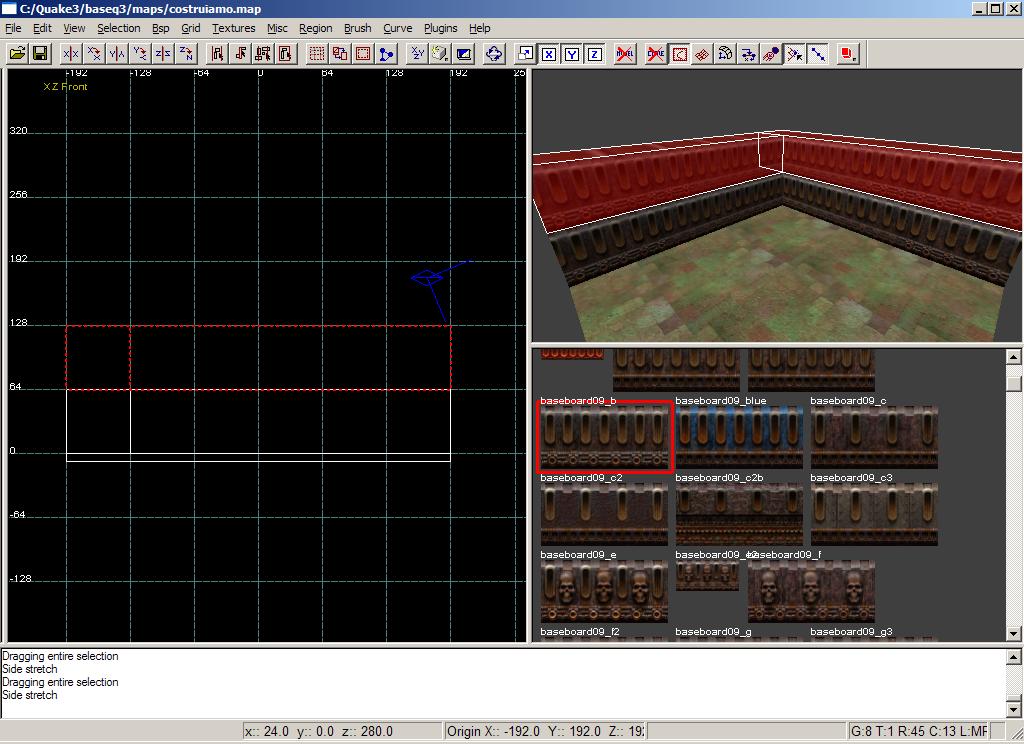Click the Select Complete Tall icon
This screenshot has height=744, width=1024.
point(217,54)
